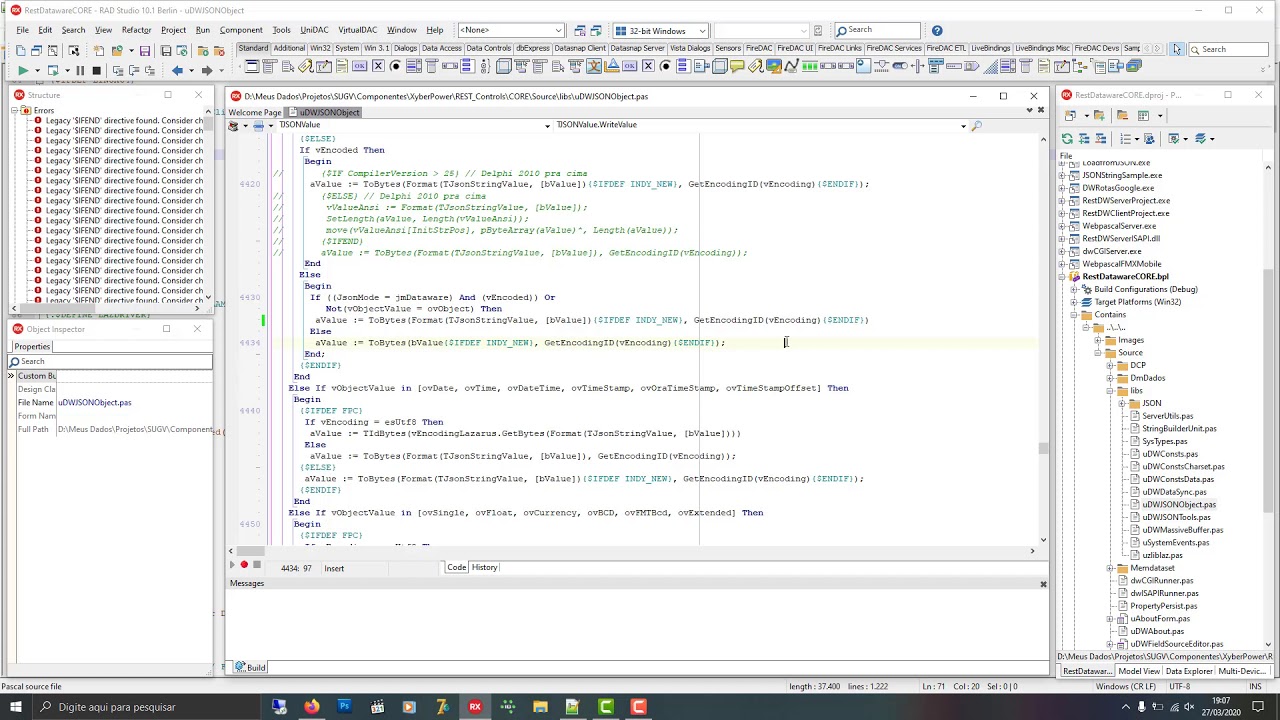Expand the Memdataset folder node
1280x720 pixels.
[x=1110, y=568]
